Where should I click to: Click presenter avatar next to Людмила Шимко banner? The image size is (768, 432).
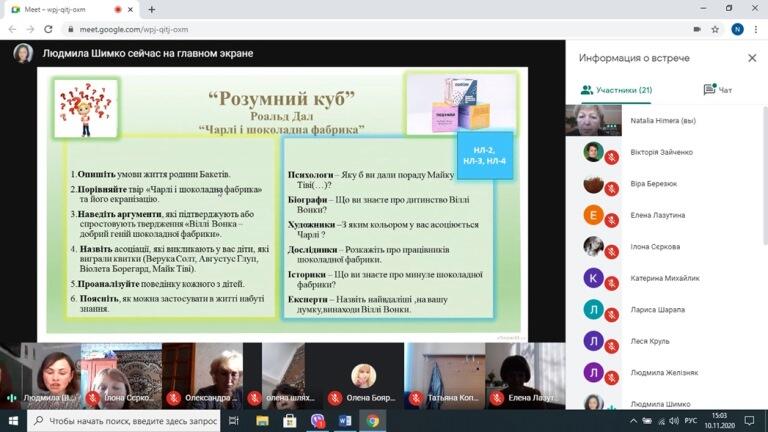pos(23,53)
